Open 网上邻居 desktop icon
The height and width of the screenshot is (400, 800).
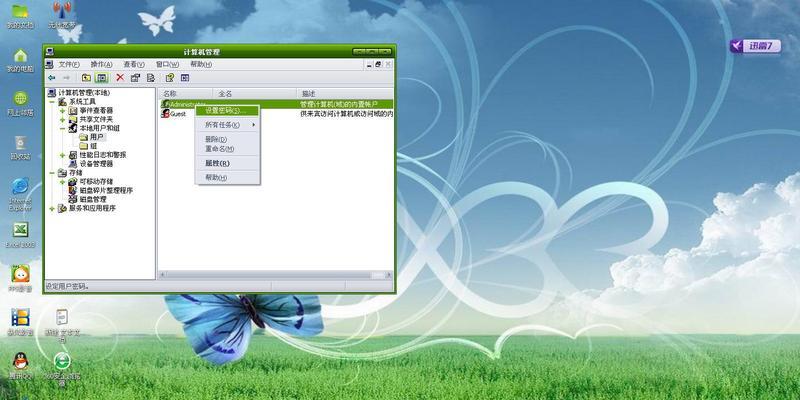[20, 104]
